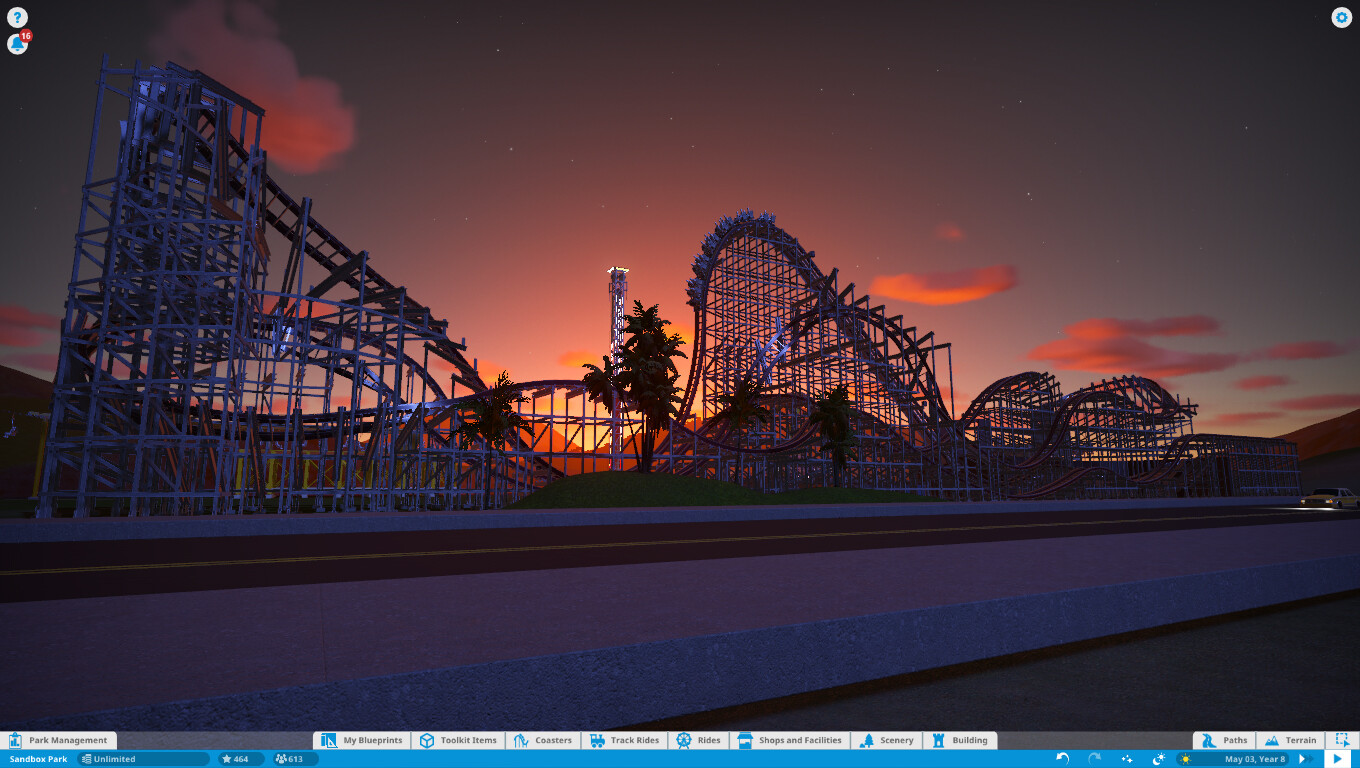Open the Building tab
This screenshot has height=768, width=1360.
coord(960,740)
